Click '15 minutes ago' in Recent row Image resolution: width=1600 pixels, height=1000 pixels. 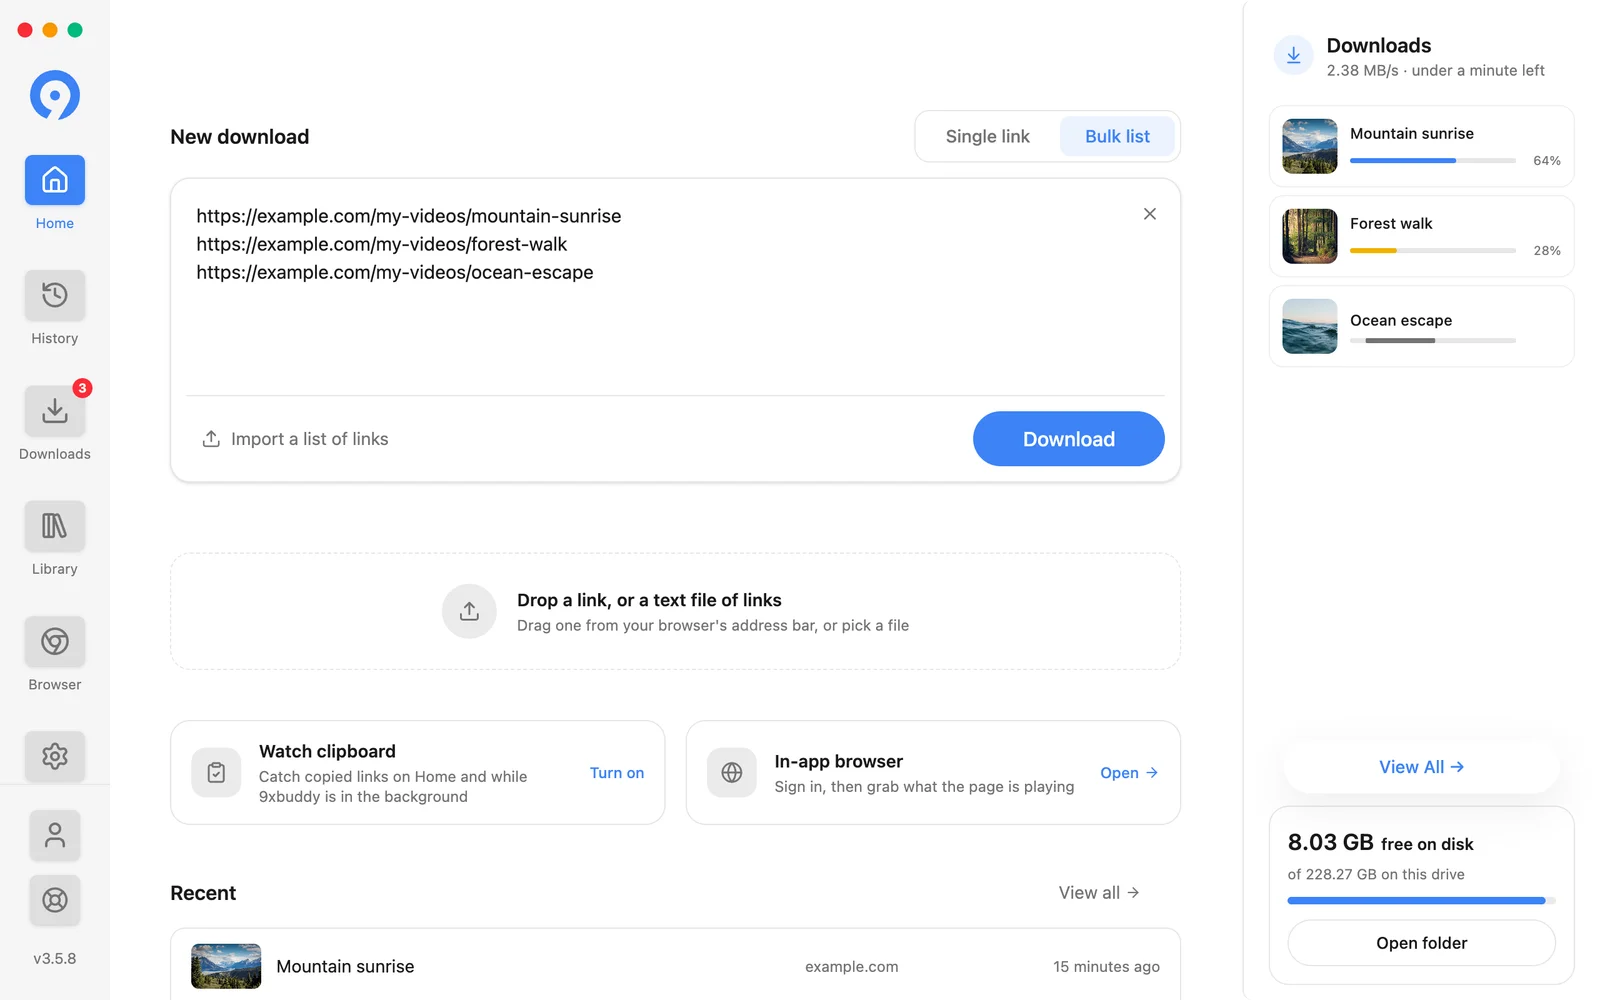[x=1106, y=967]
